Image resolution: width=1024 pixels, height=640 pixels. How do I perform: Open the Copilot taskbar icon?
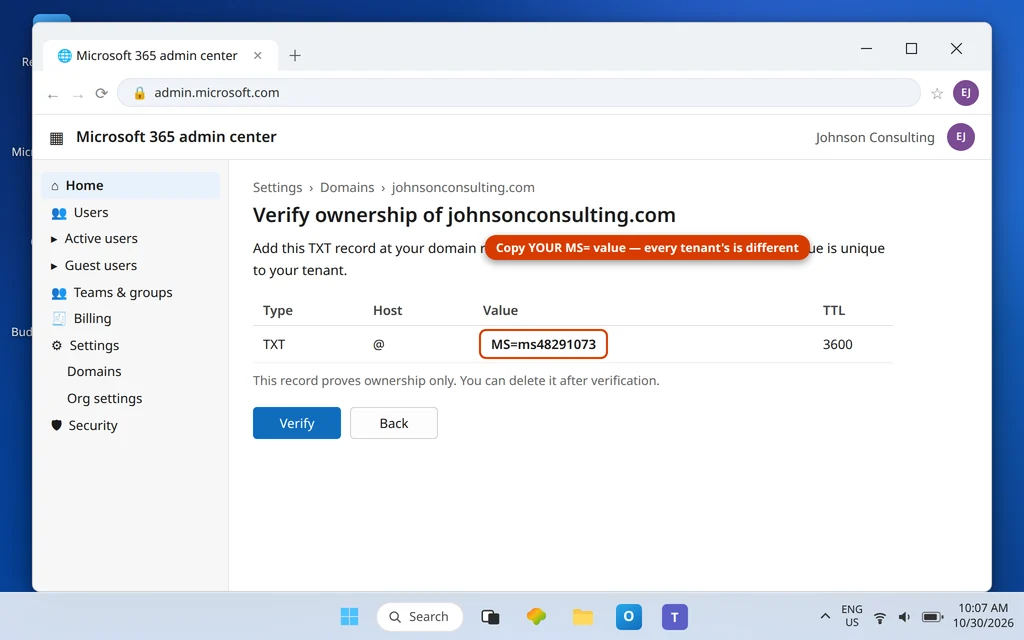click(536, 616)
